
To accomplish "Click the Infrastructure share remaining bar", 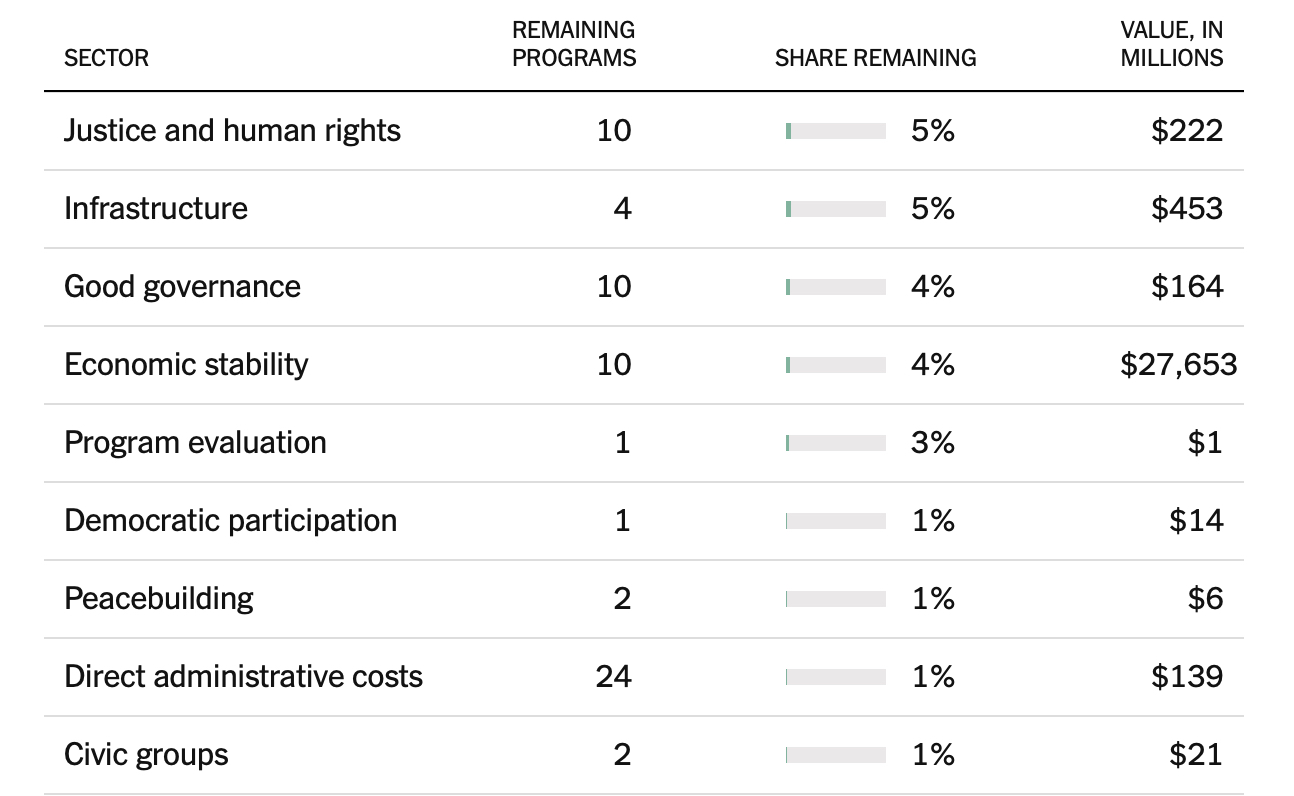I will click(836, 209).
